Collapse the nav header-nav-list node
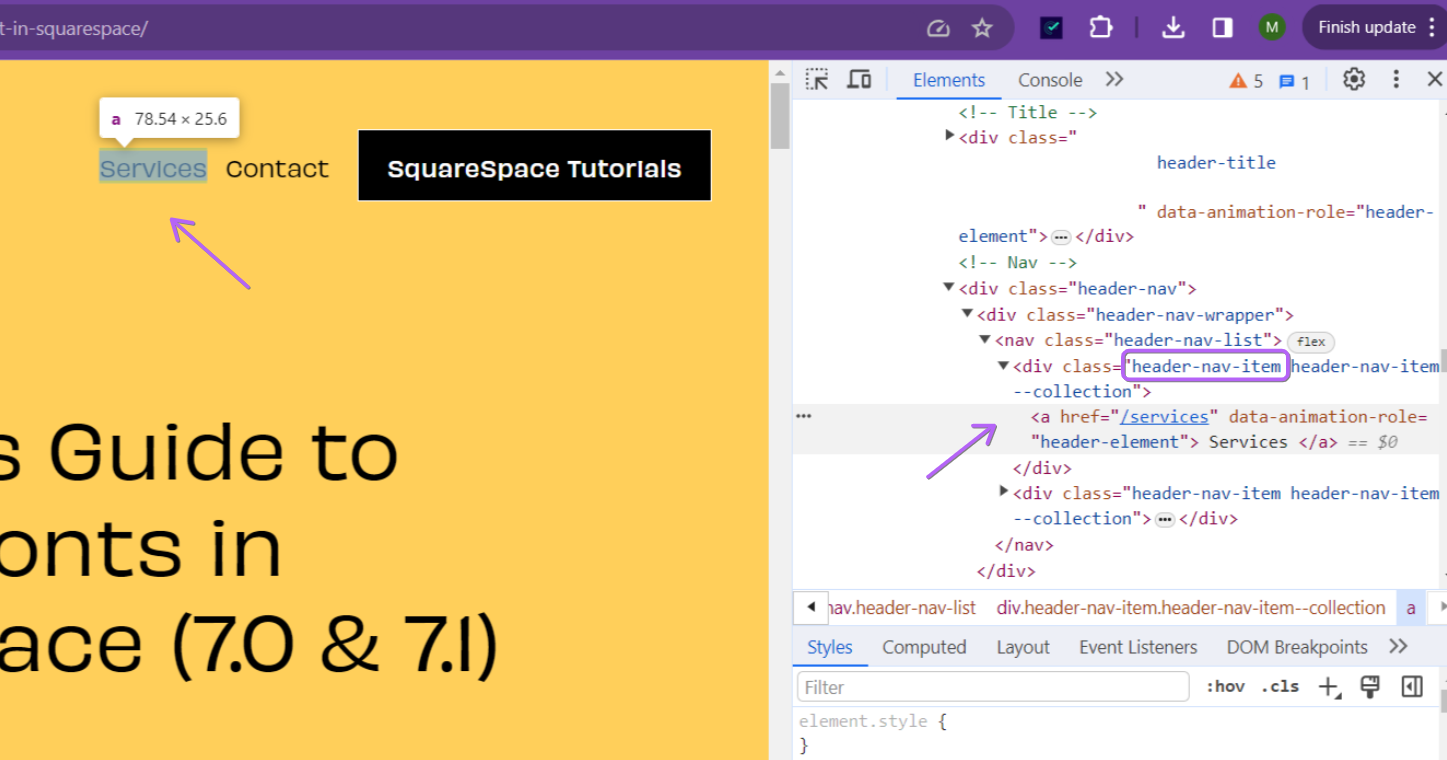This screenshot has height=760, width=1447. click(x=985, y=340)
